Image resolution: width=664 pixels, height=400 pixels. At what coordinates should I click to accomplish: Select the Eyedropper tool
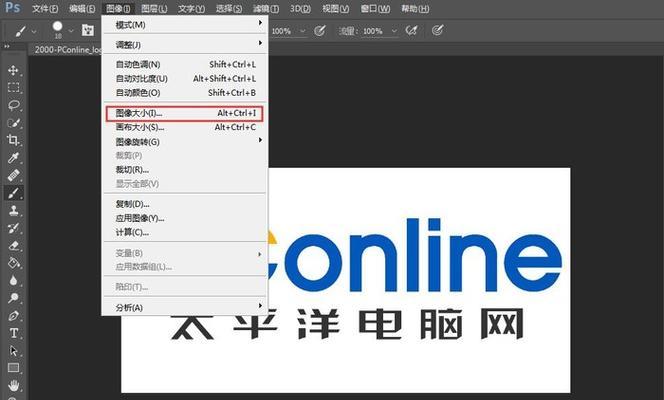[x=13, y=158]
